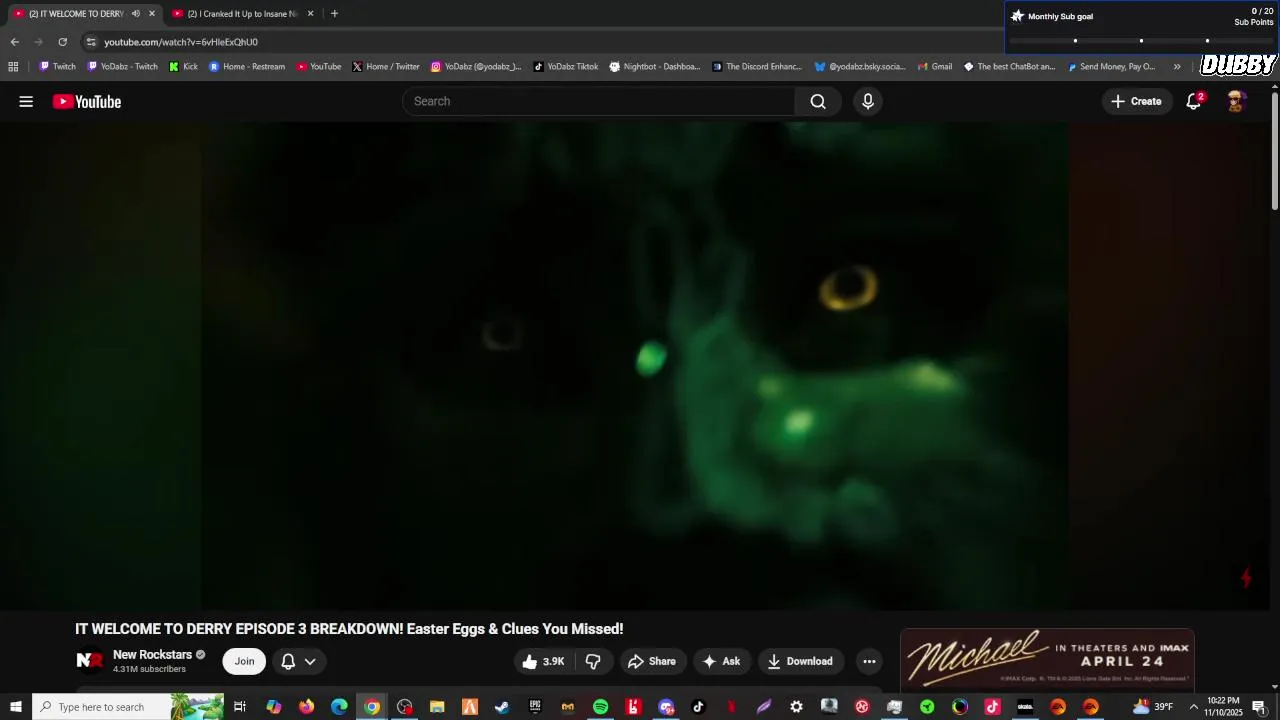1280x720 pixels.
Task: Start voice search with the microphone
Action: click(x=868, y=101)
